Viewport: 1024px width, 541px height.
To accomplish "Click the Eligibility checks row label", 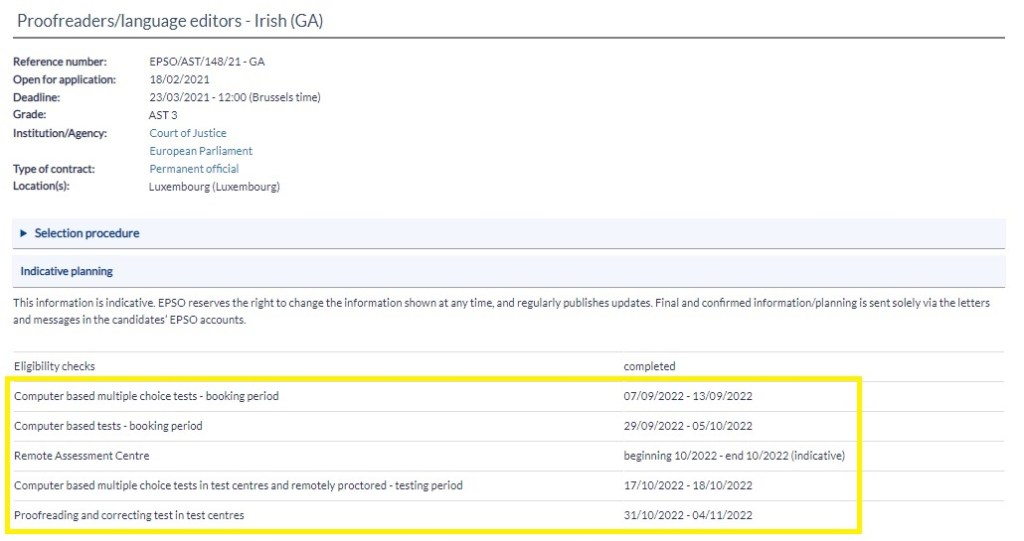I will click(x=55, y=366).
